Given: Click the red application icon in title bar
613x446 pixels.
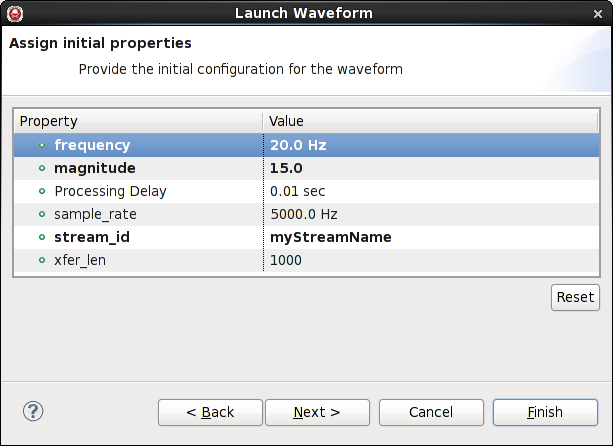Looking at the screenshot, I should (15, 14).
